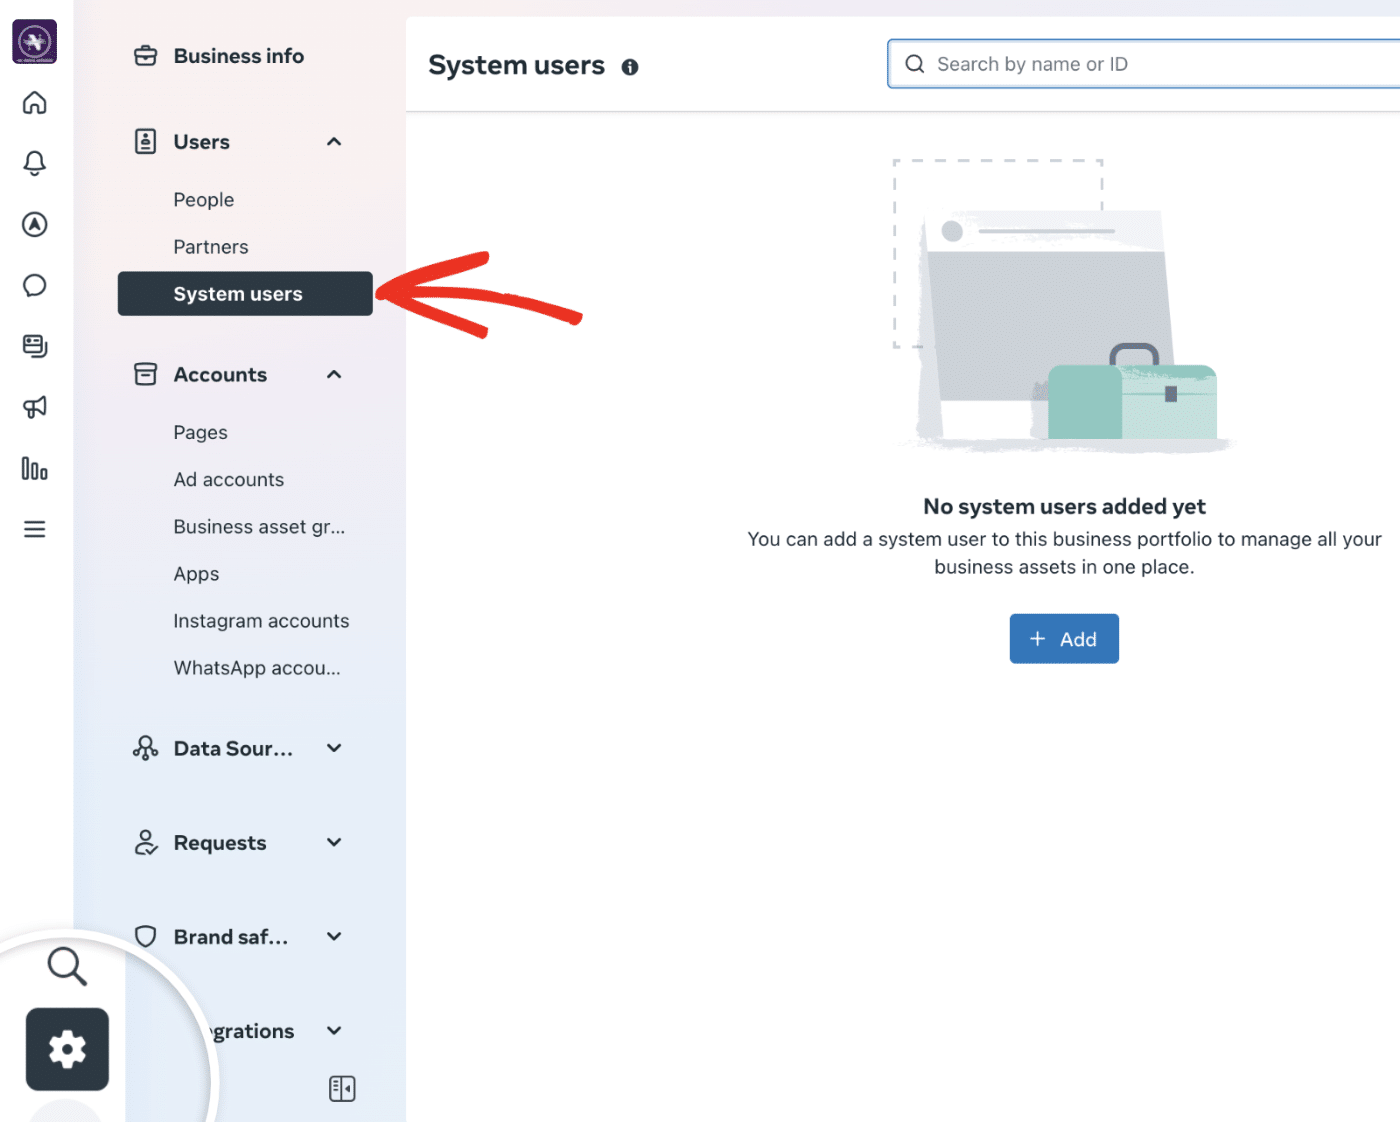Expand the Data Sources section
Image resolution: width=1400 pixels, height=1122 pixels.
click(x=333, y=747)
